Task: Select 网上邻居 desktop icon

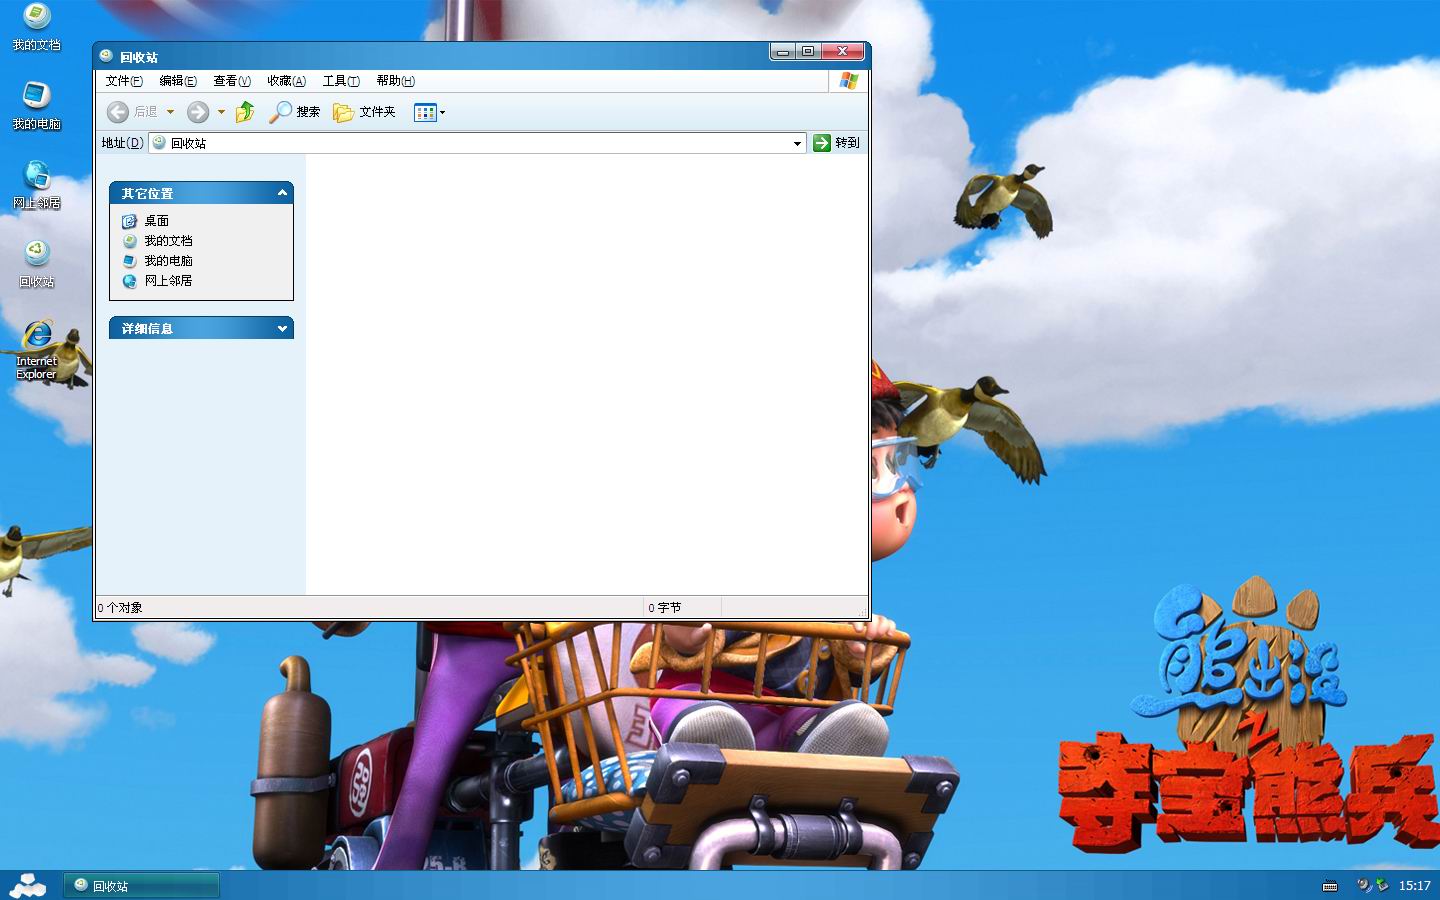Action: 37,185
